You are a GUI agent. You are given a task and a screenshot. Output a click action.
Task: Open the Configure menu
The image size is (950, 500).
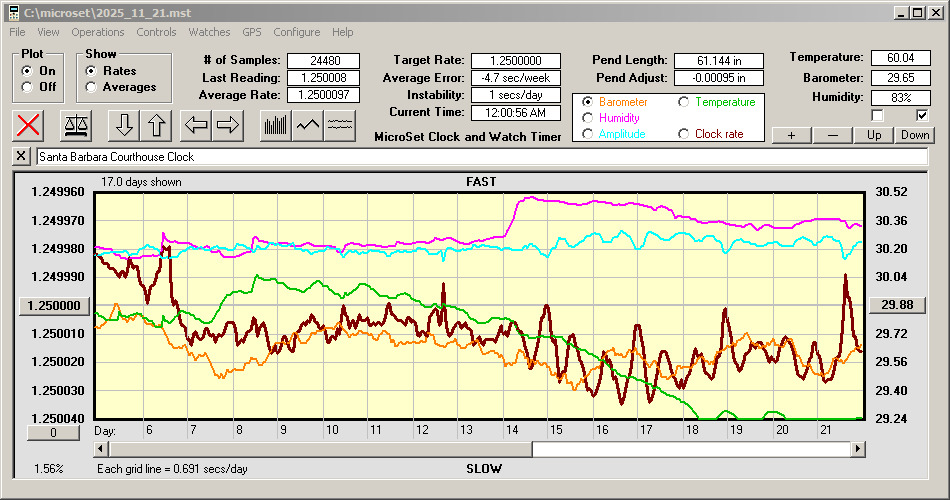[297, 32]
